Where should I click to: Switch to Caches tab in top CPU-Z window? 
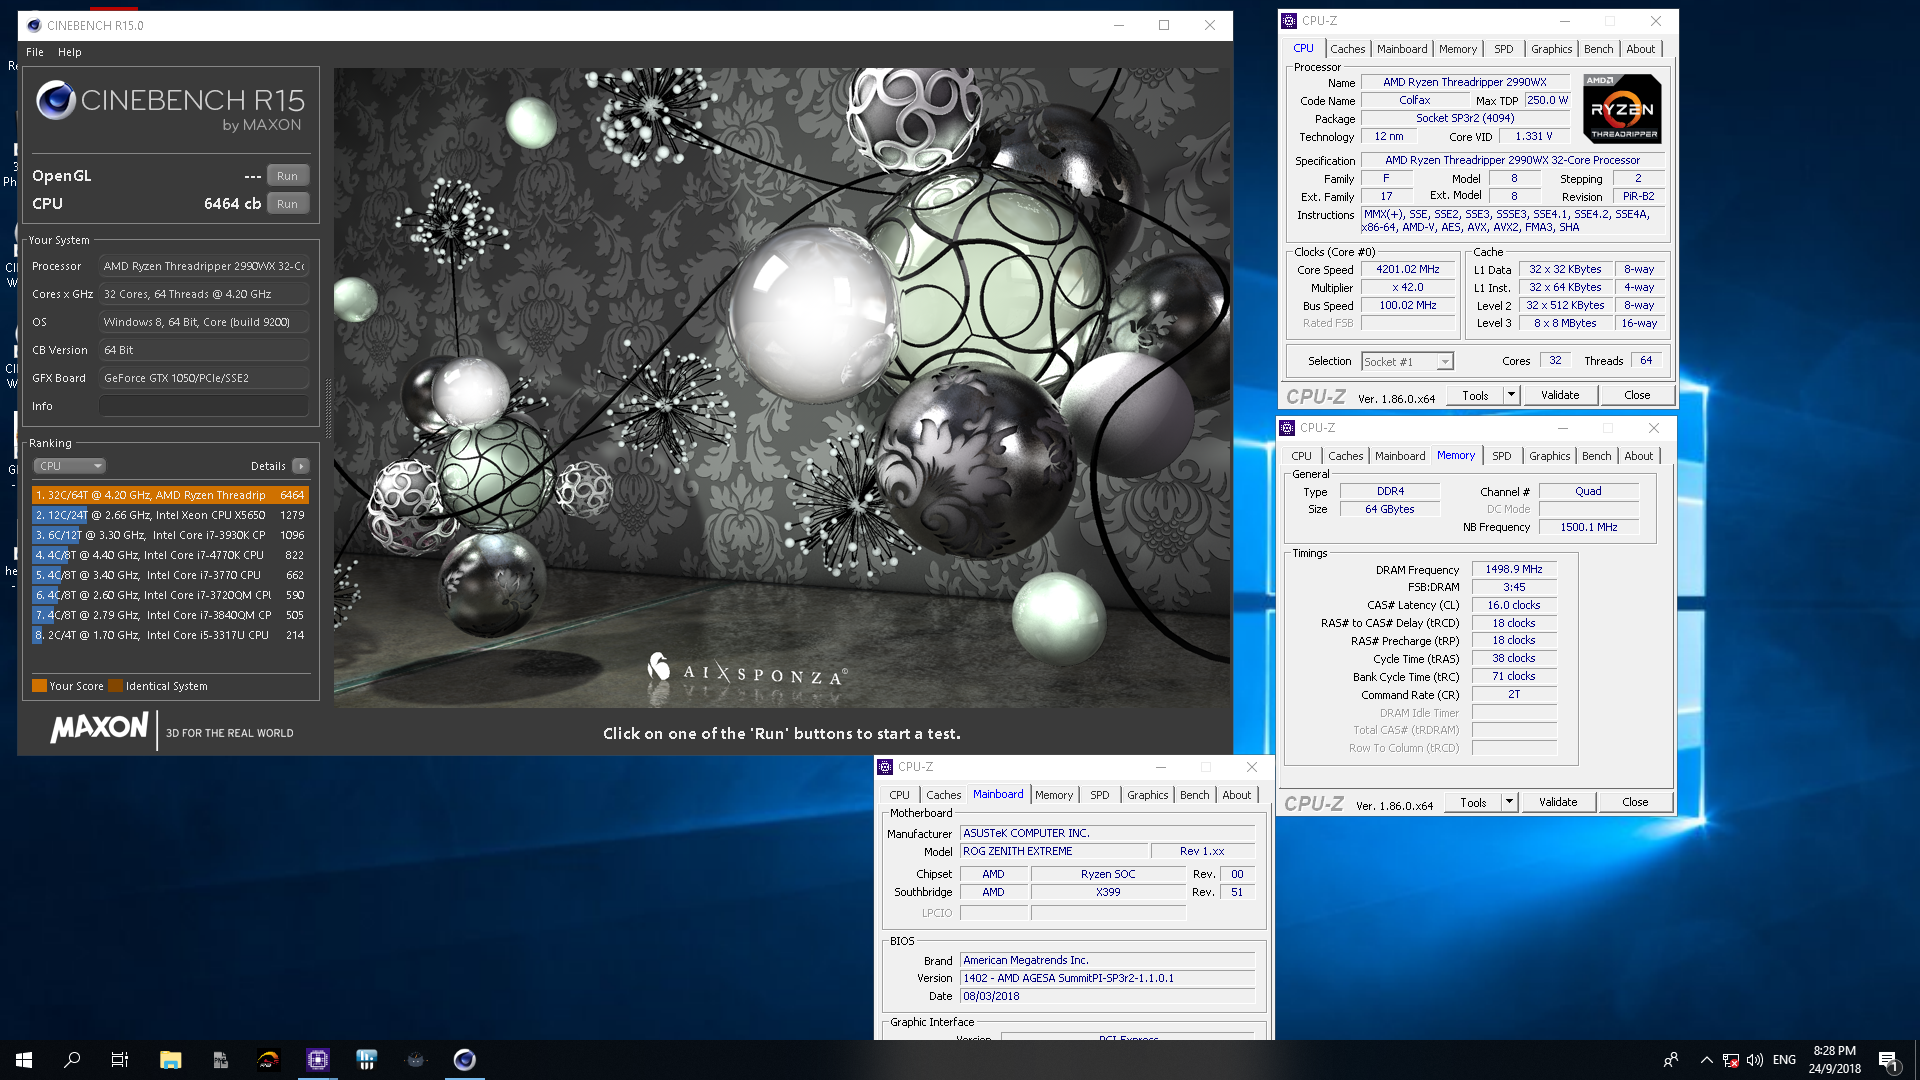1347,49
